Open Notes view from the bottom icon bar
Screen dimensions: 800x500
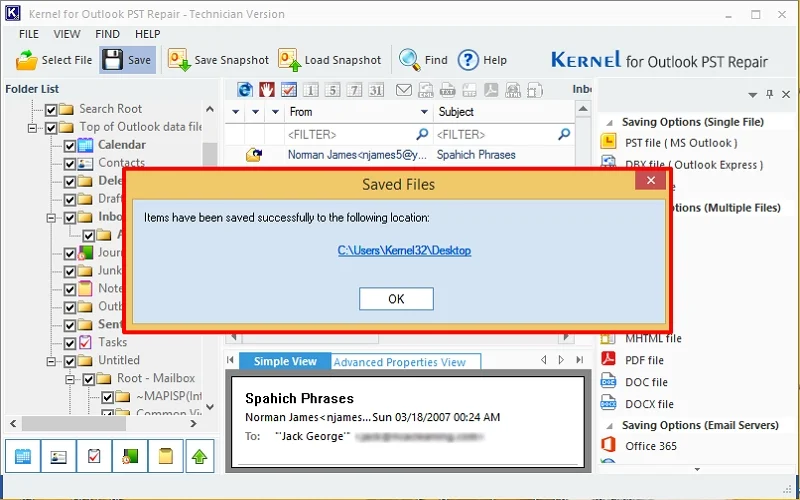[x=165, y=456]
